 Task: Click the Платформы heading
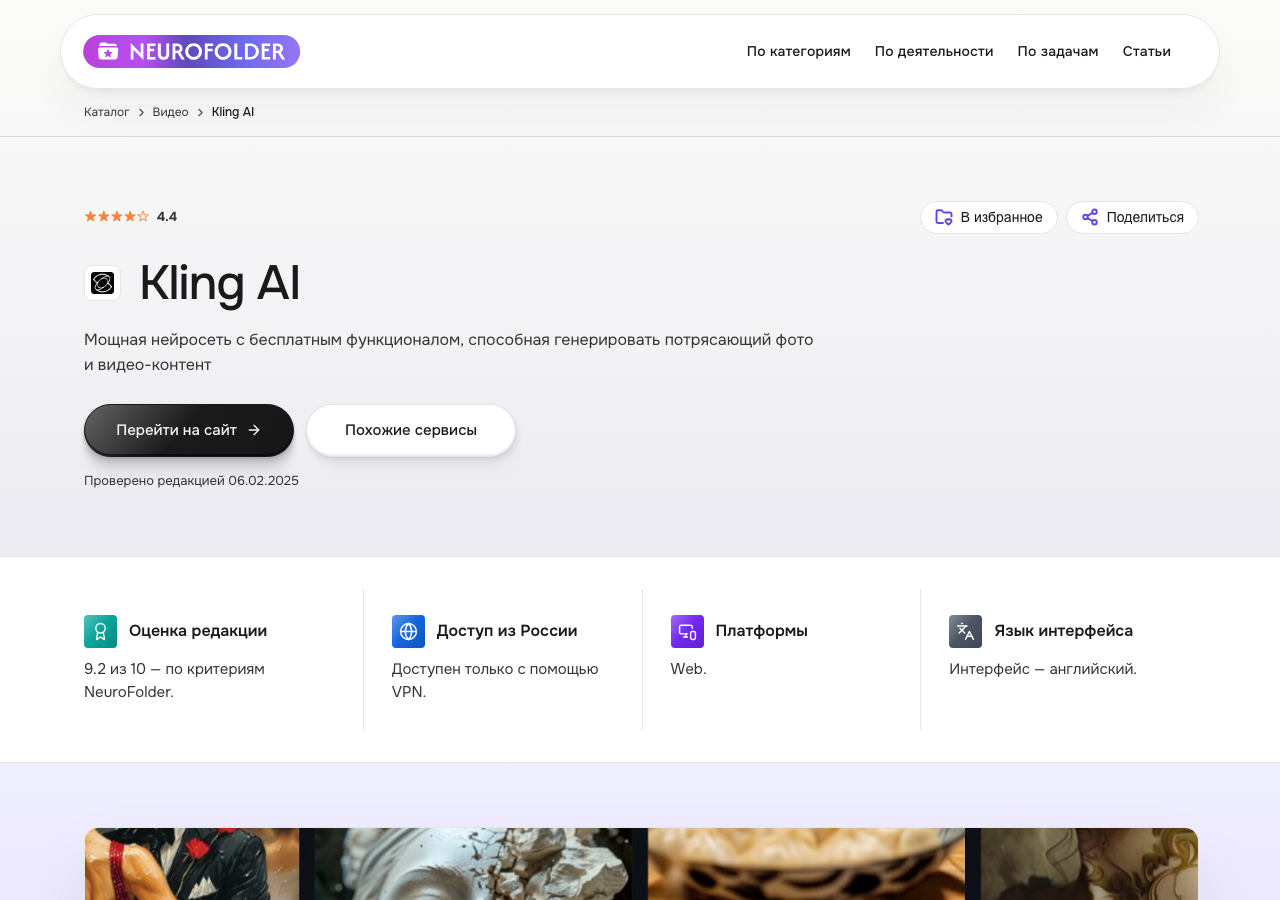[761, 631]
